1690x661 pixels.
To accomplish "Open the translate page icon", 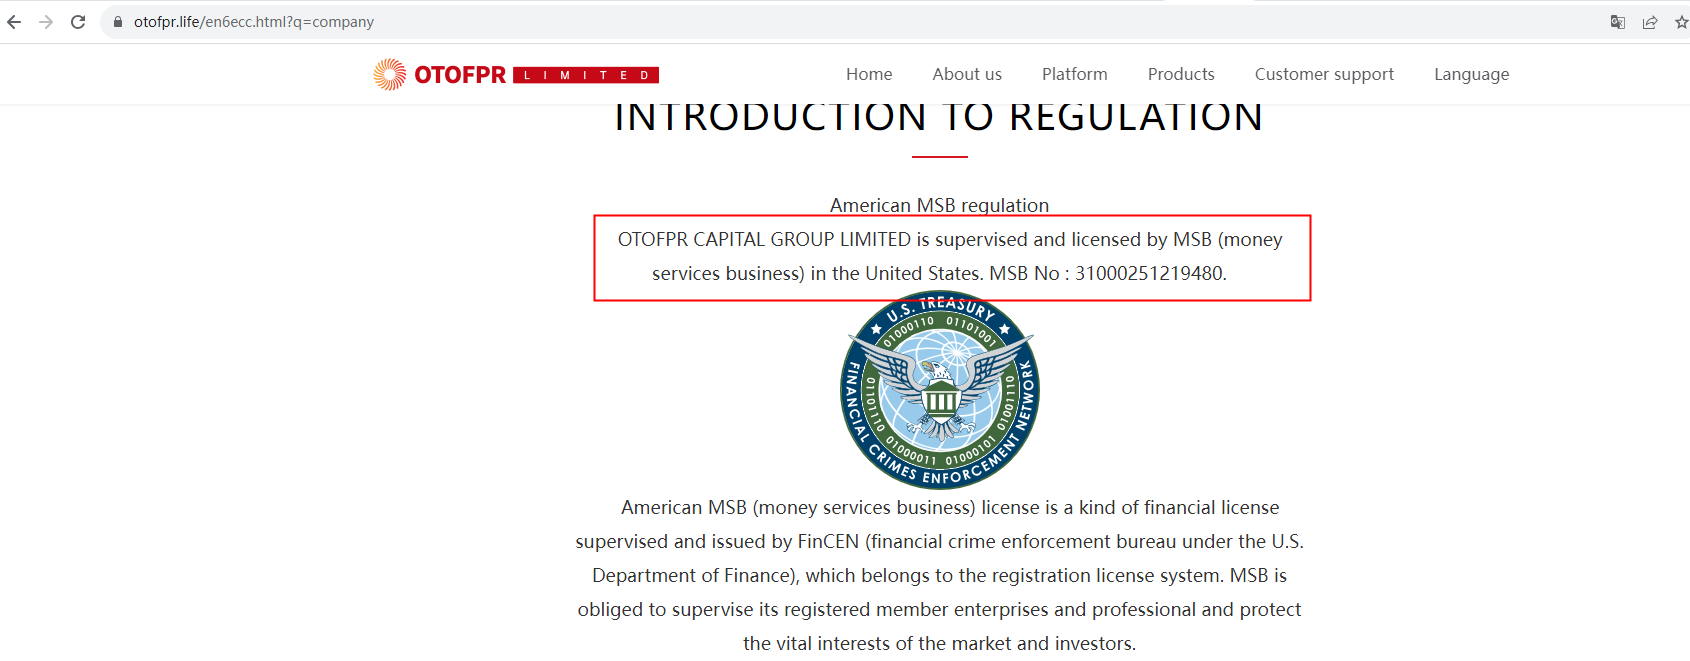I will pos(1618,22).
